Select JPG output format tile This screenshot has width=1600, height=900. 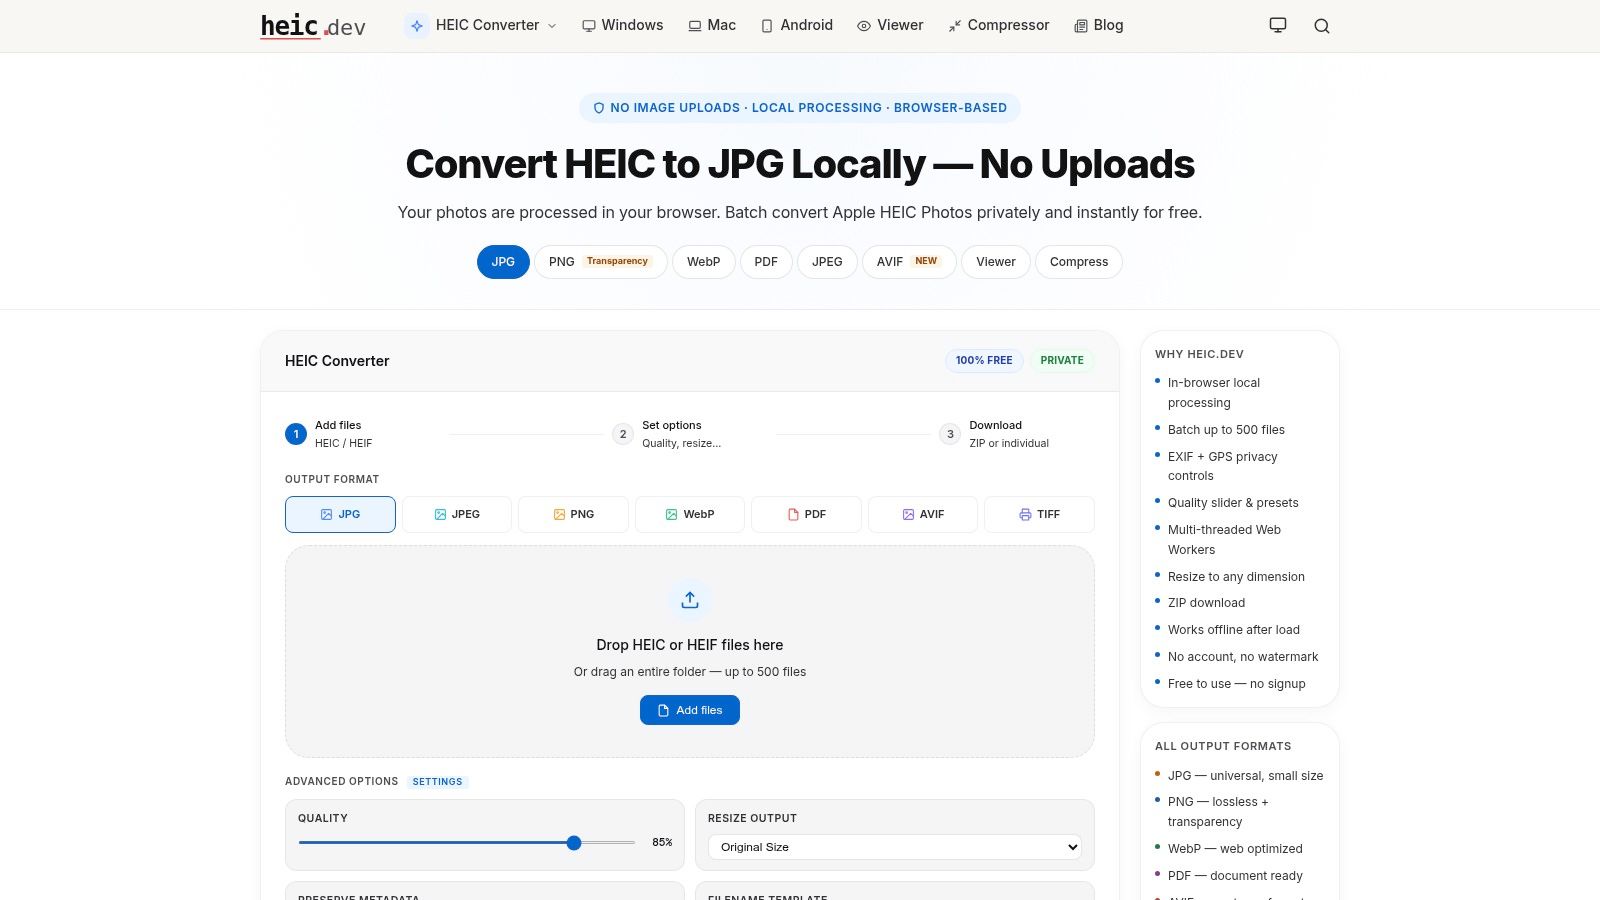click(x=340, y=514)
